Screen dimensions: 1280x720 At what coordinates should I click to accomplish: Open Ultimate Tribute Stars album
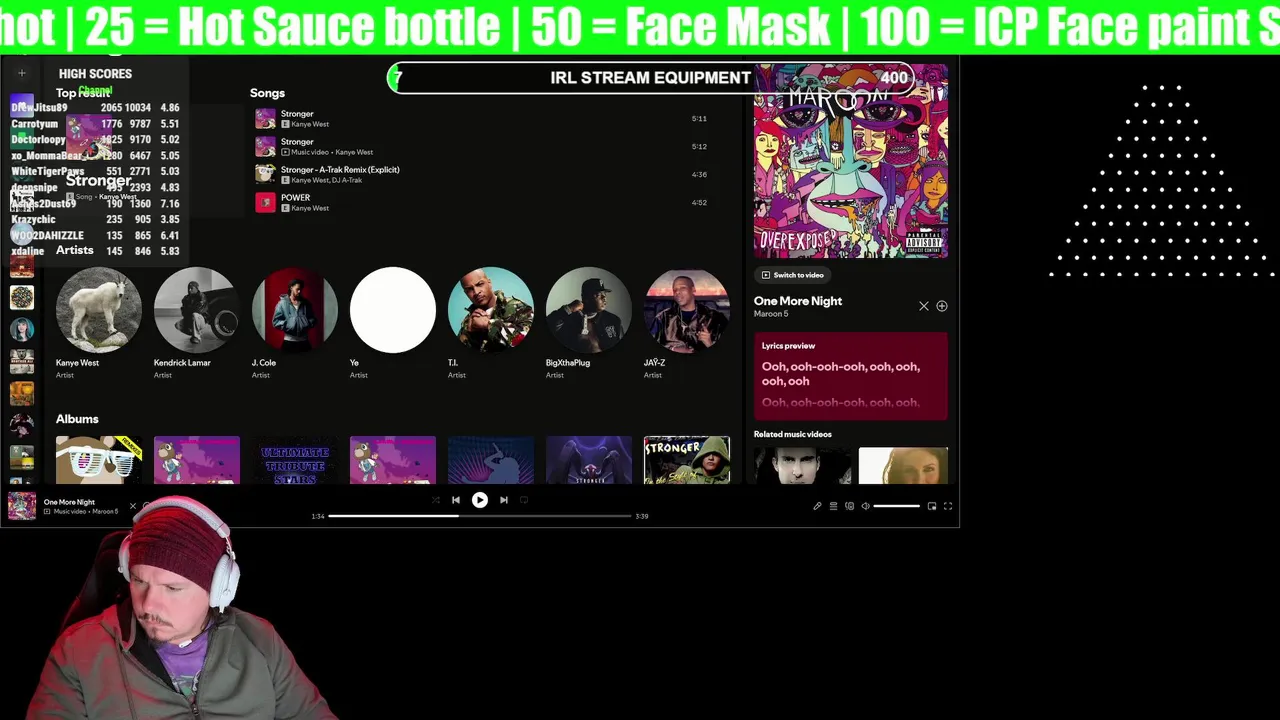295,460
